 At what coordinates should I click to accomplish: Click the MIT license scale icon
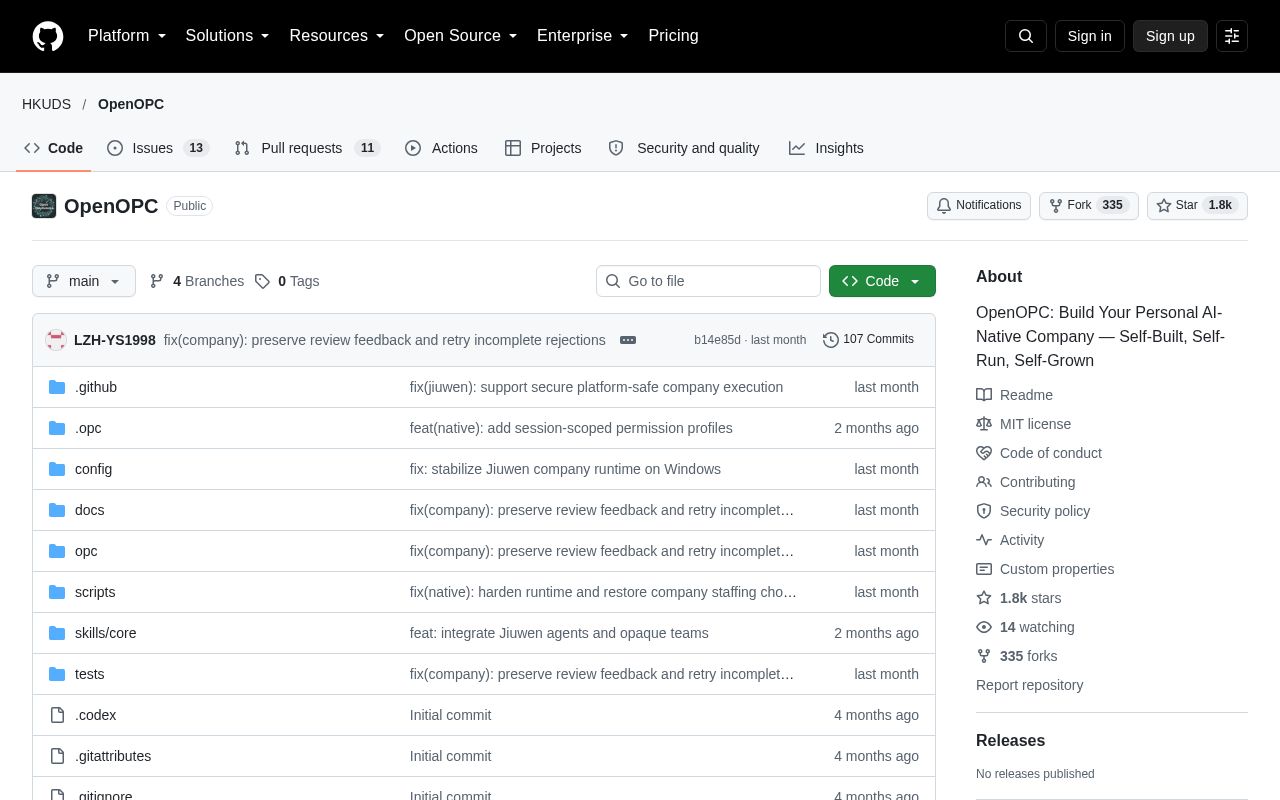coord(984,424)
